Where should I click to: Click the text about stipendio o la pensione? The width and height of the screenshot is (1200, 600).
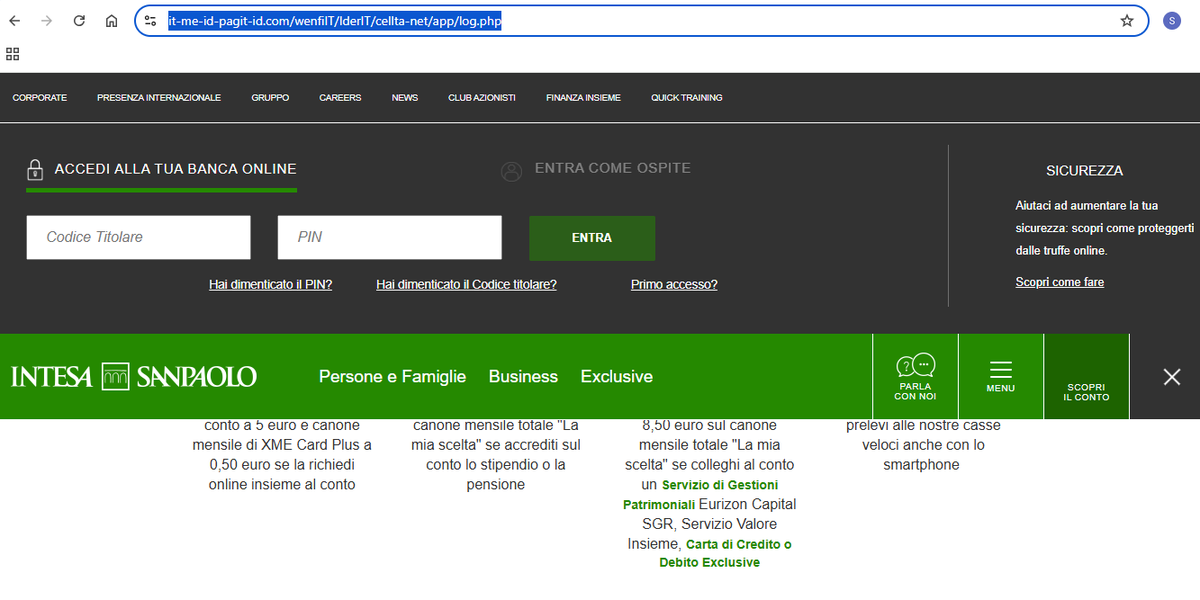coord(496,455)
